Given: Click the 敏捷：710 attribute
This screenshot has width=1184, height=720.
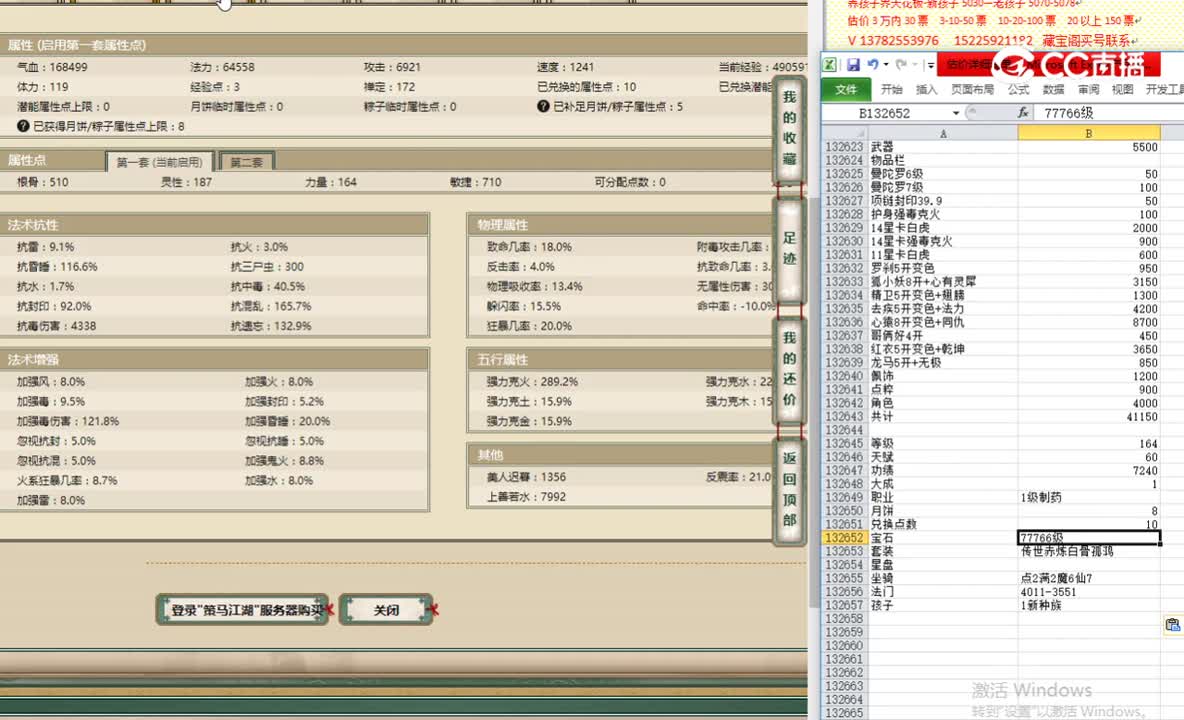Looking at the screenshot, I should click(476, 182).
